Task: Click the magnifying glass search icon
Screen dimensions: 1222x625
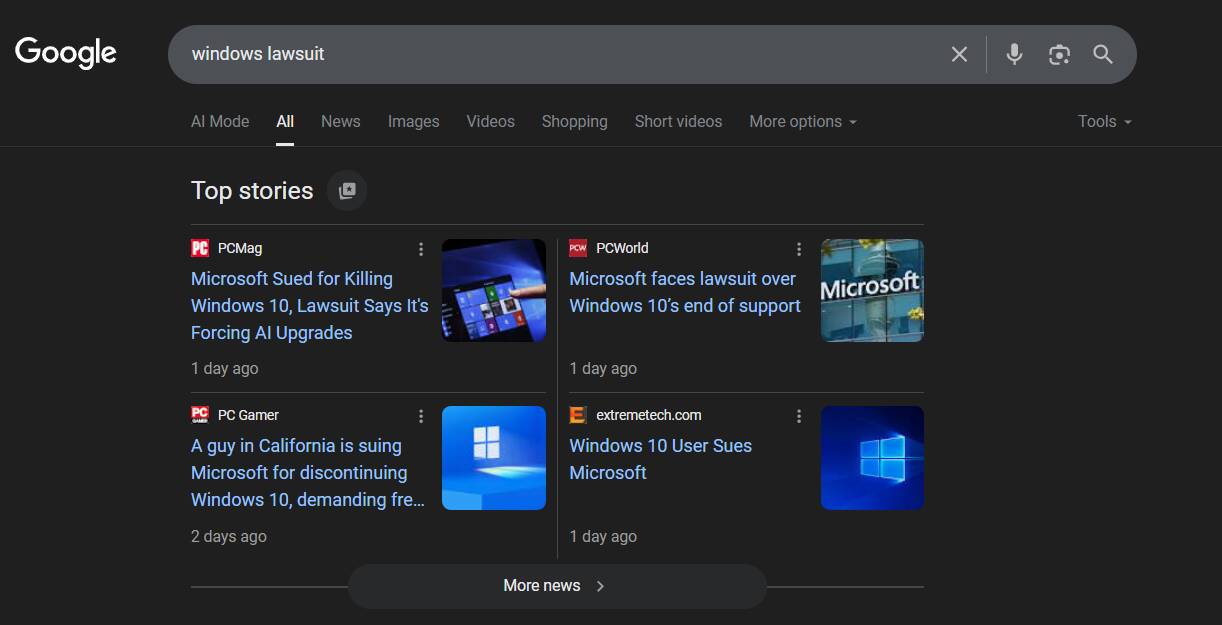Action: click(1103, 54)
